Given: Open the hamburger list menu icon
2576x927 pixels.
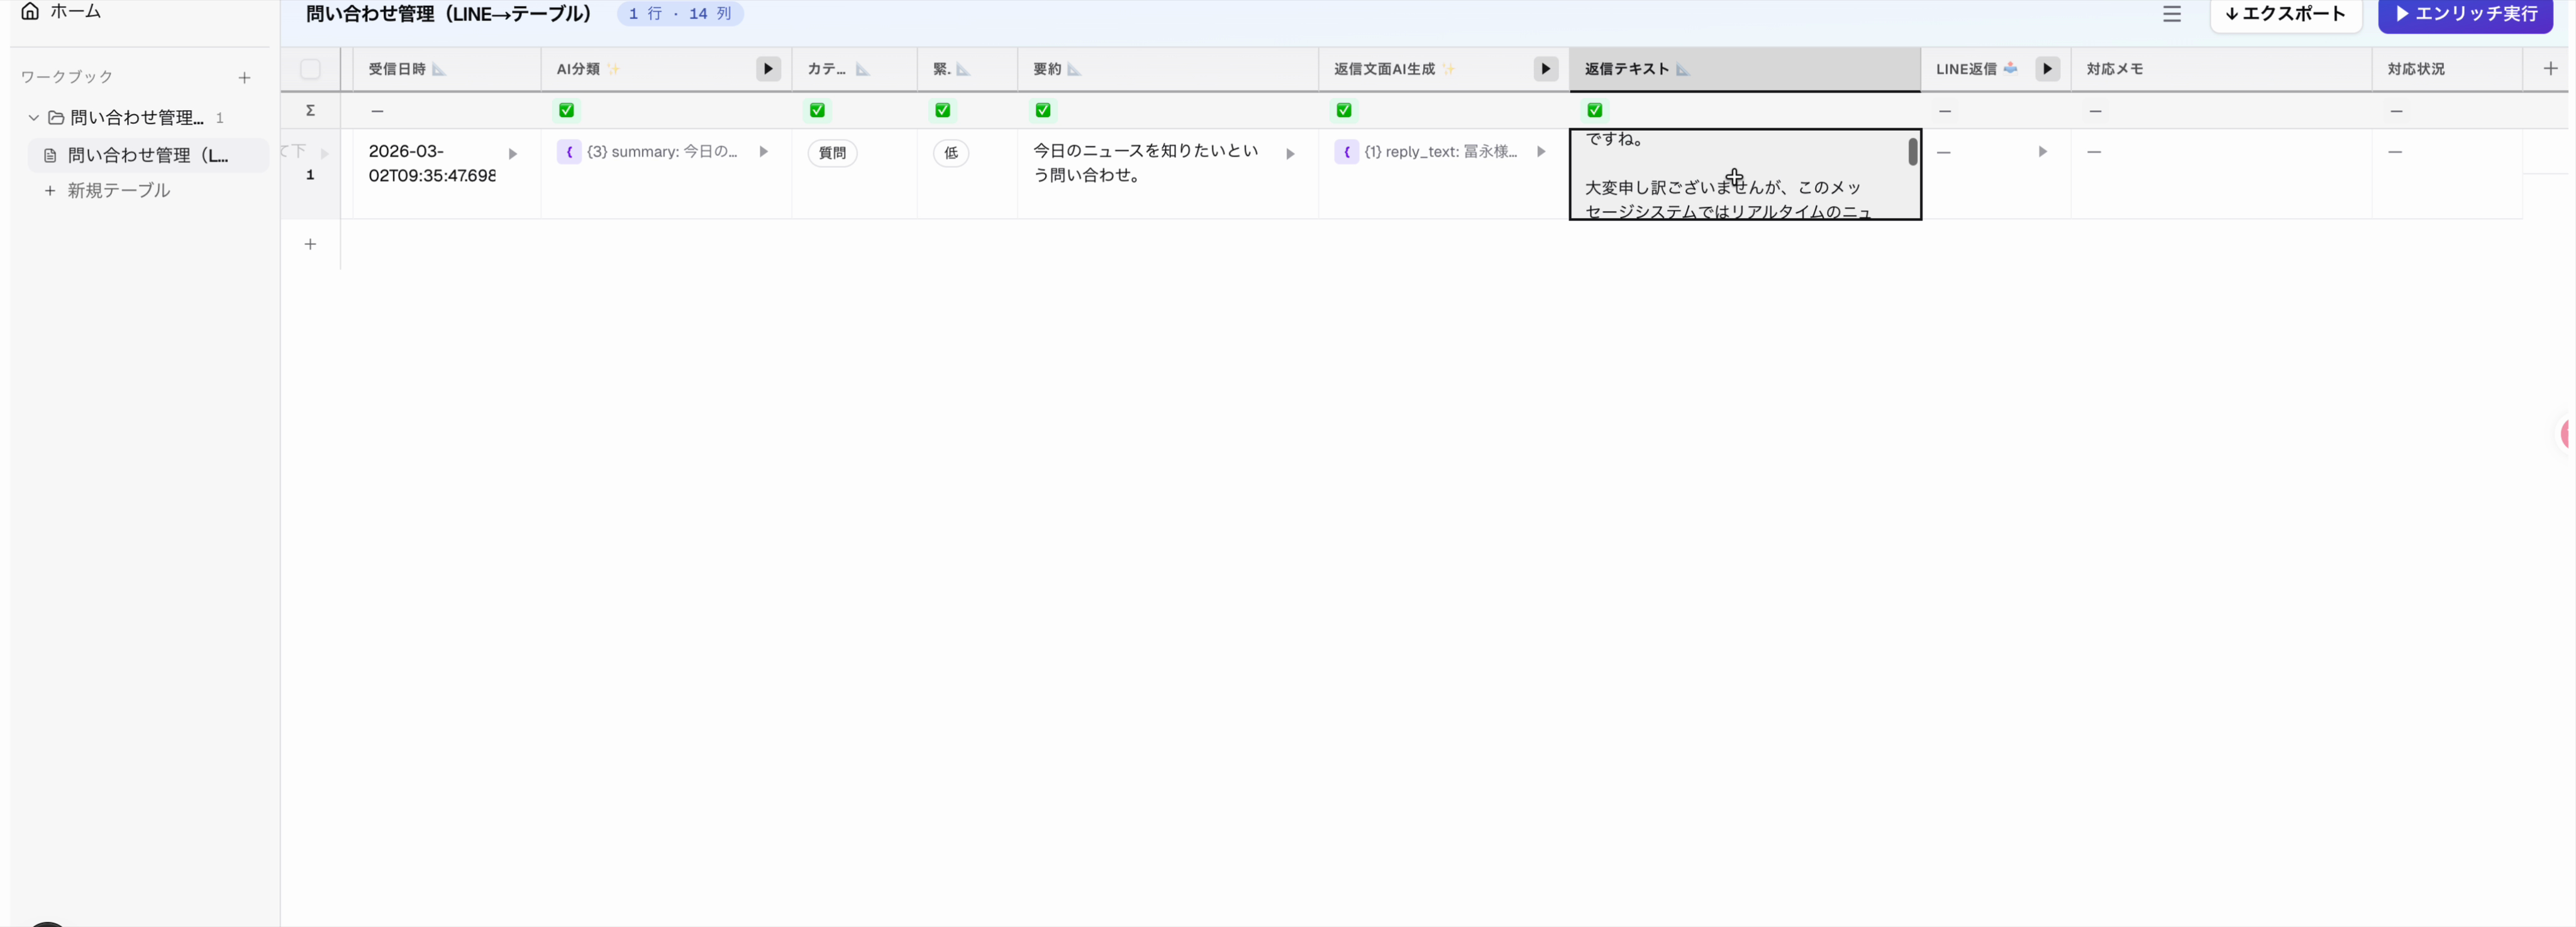Looking at the screenshot, I should click(2171, 14).
